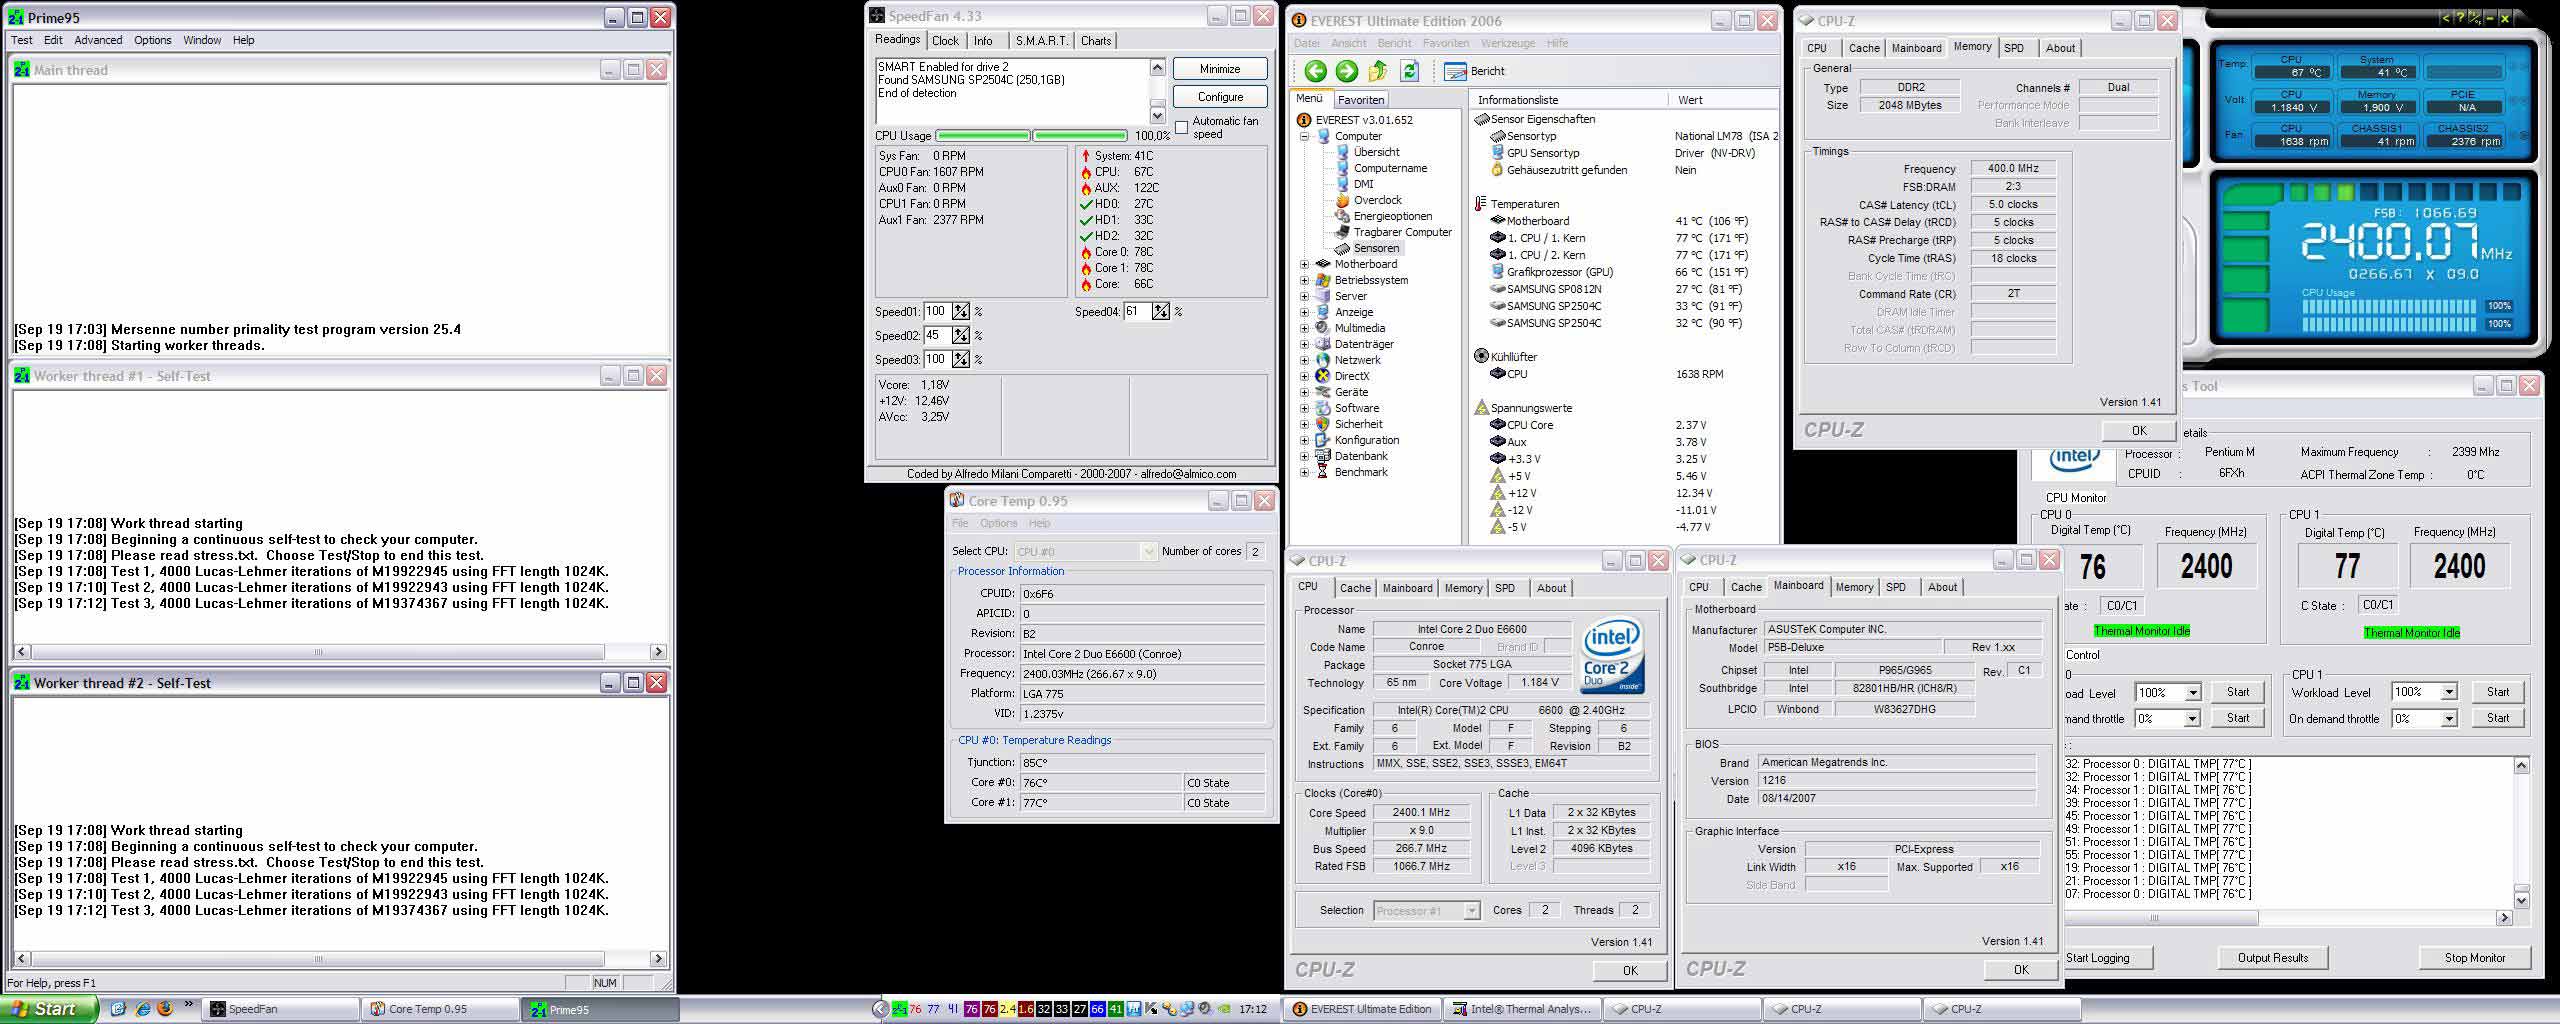Open the DMI entry icon in EVEREST

1342,184
